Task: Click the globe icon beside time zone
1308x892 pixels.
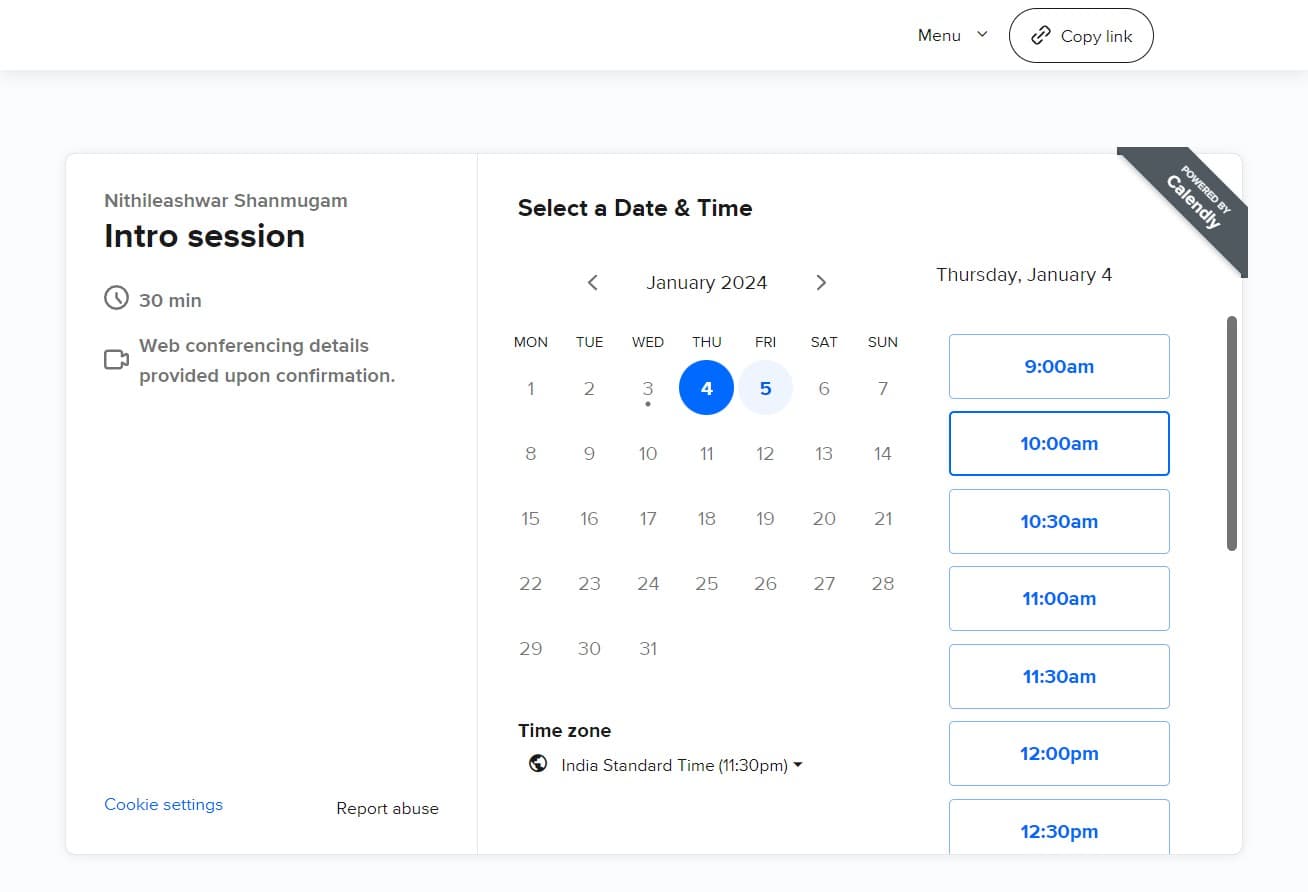Action: [x=538, y=764]
